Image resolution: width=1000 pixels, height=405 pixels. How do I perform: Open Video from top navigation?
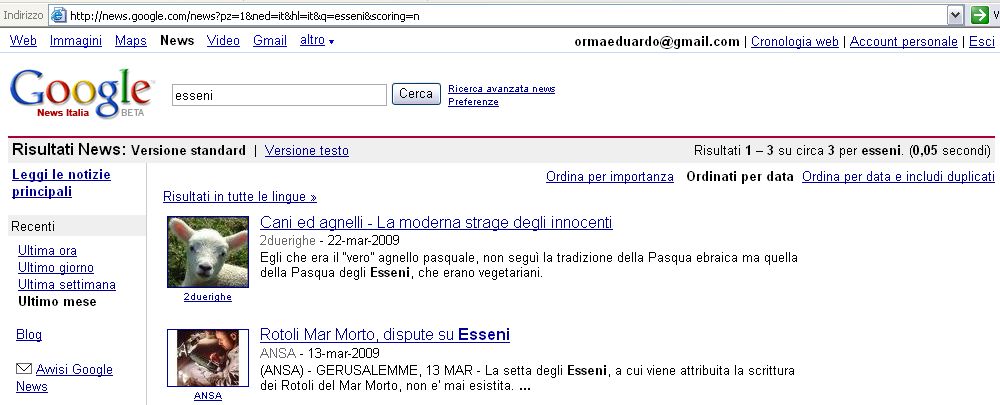[223, 41]
